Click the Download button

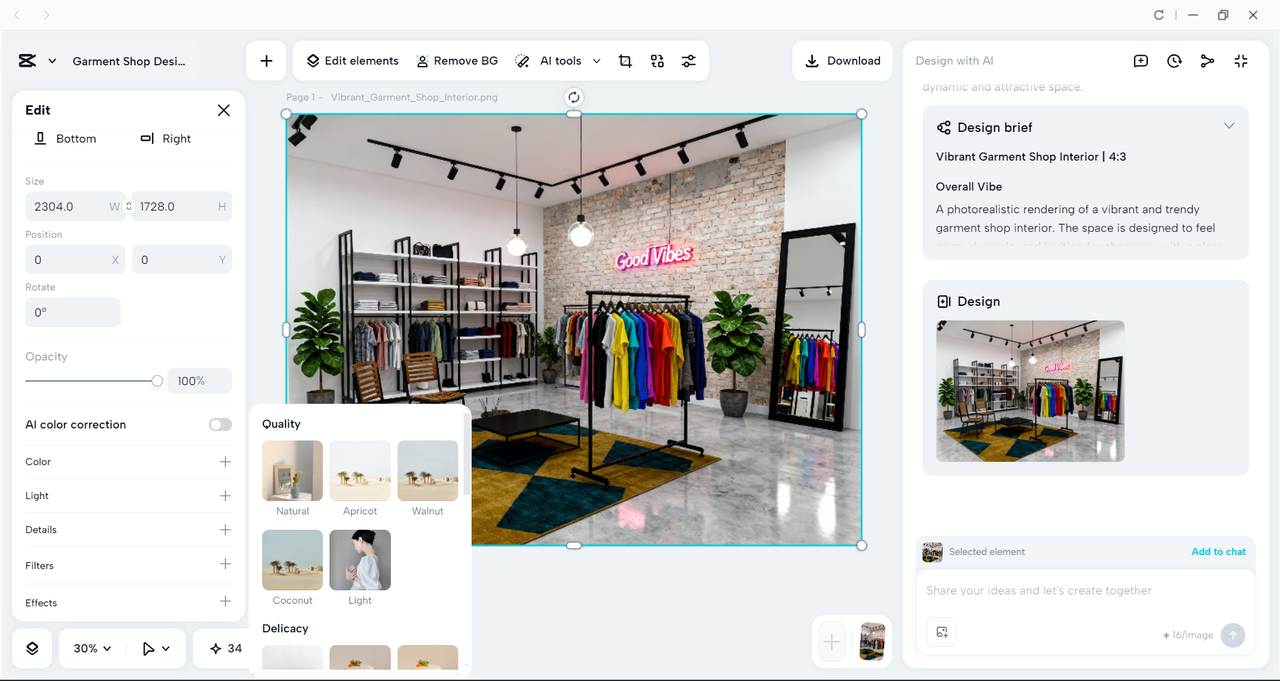pos(842,60)
